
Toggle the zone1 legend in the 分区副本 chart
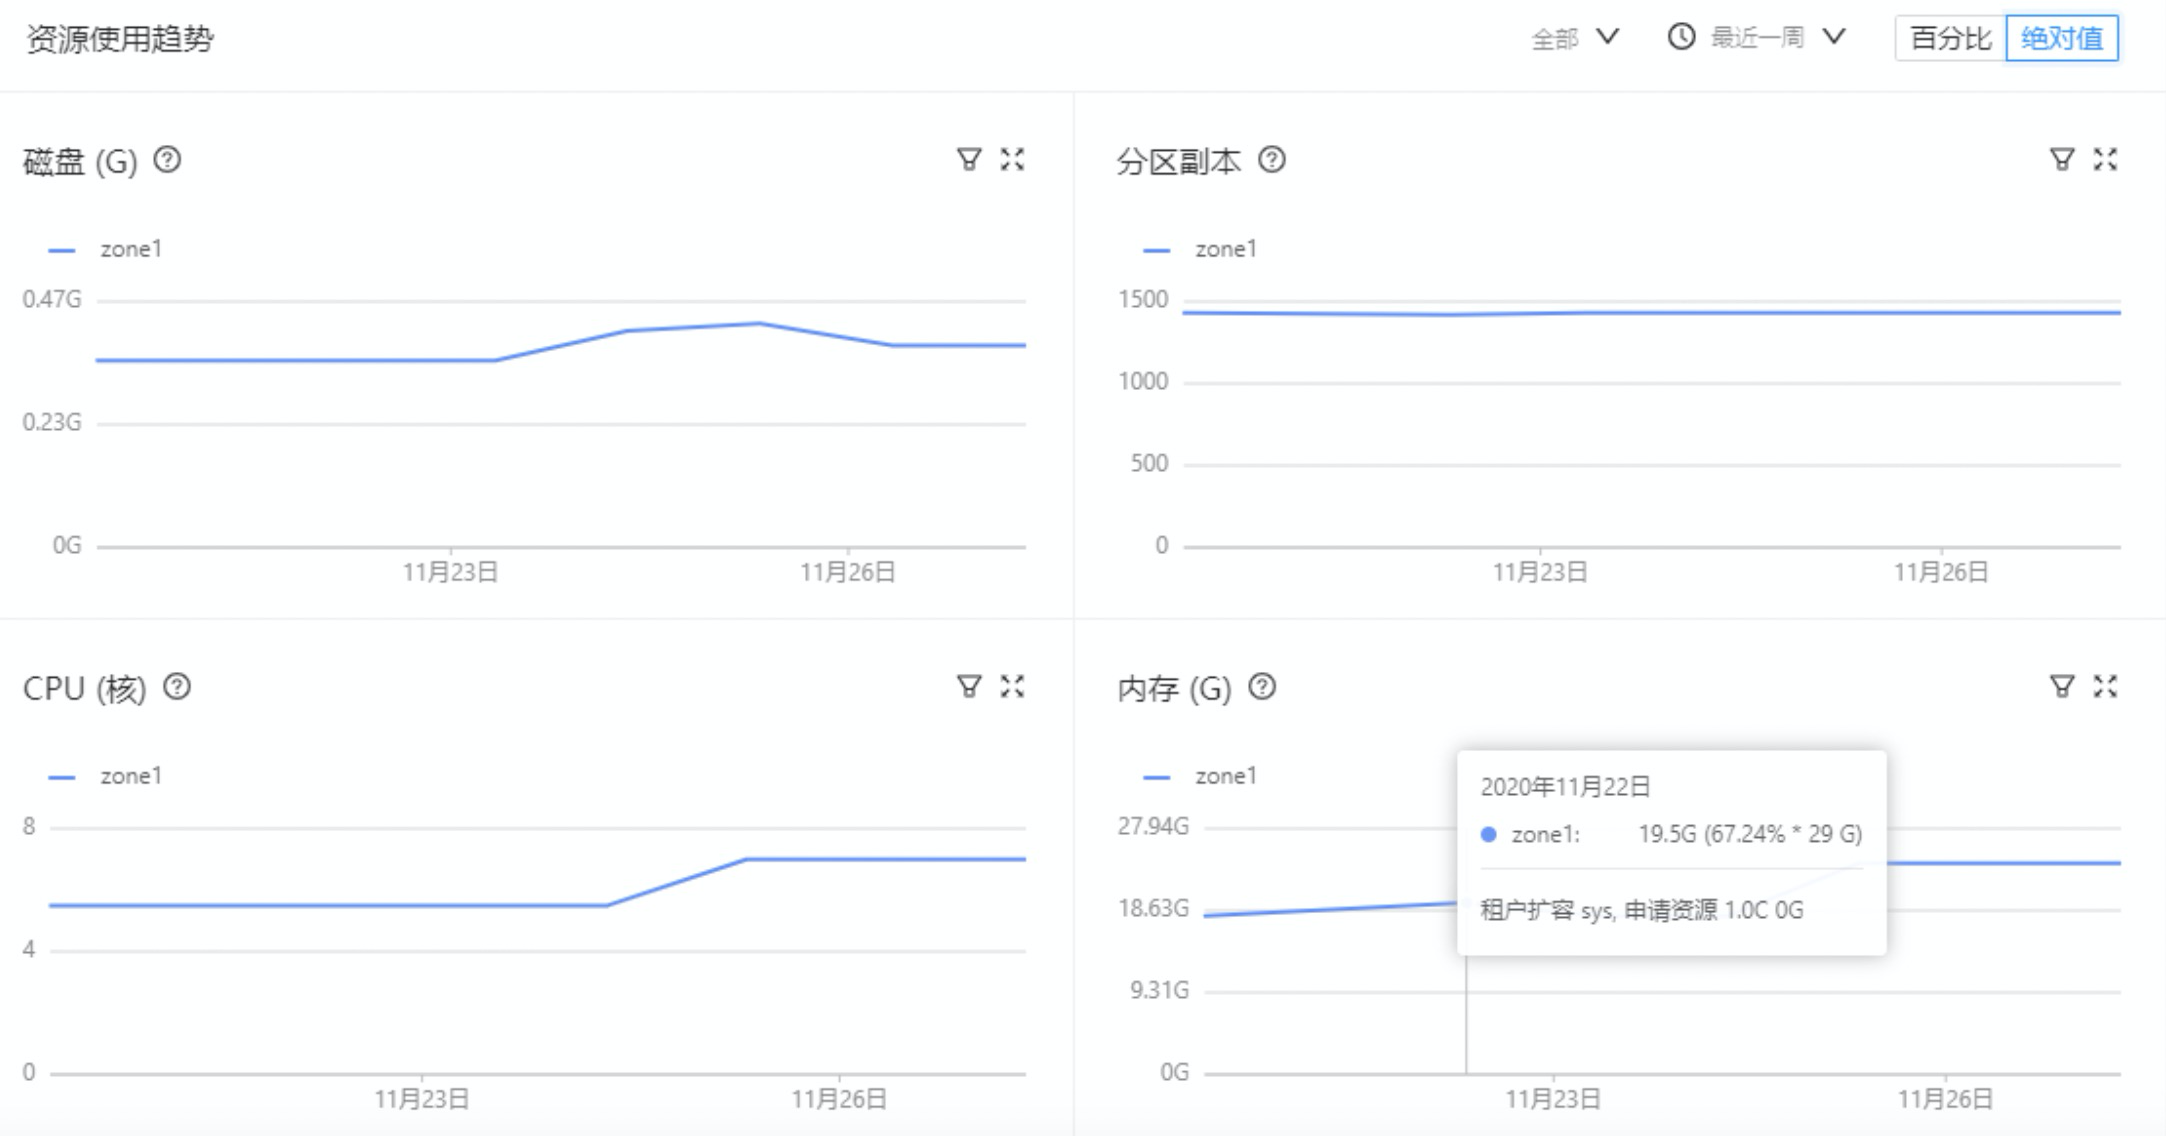tap(1200, 249)
